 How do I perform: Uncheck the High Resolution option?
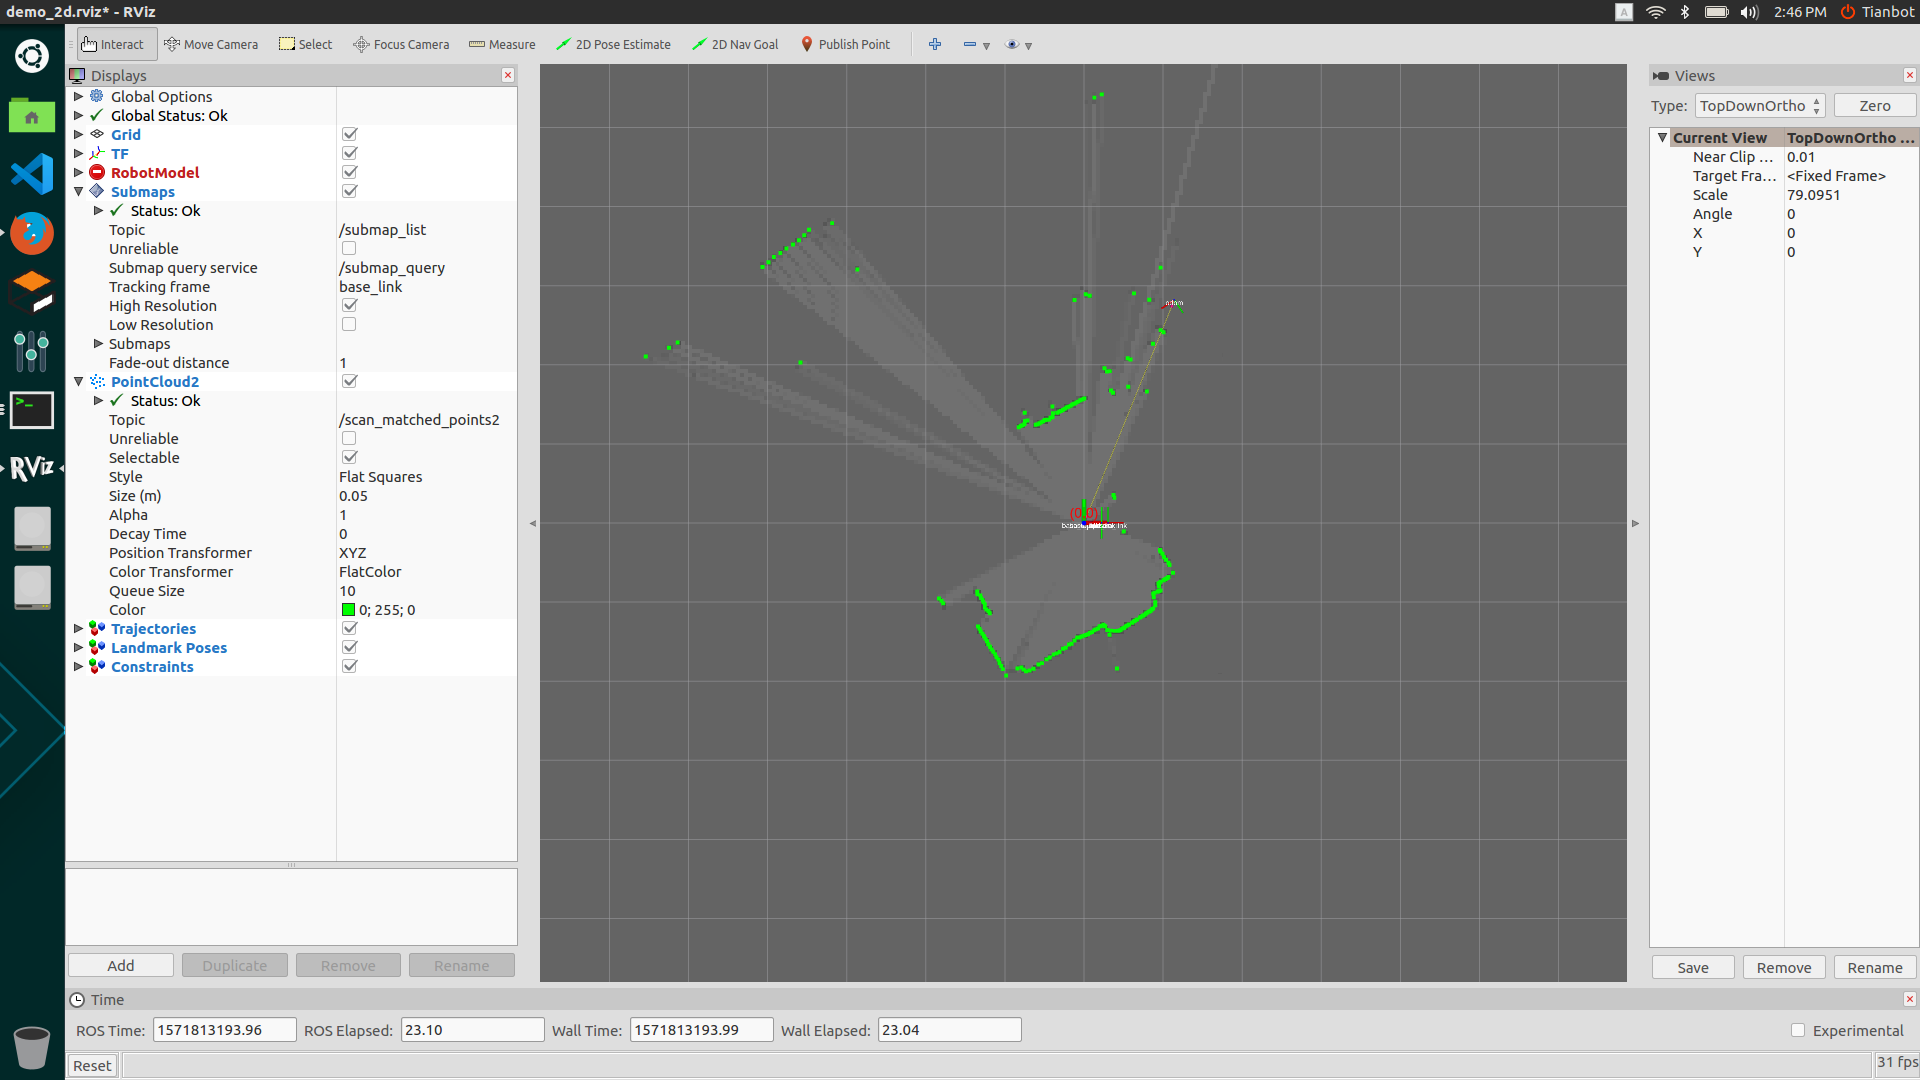tap(350, 305)
